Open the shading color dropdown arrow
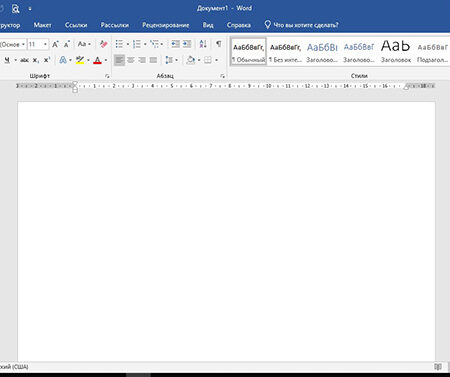450x377 pixels. point(199,60)
